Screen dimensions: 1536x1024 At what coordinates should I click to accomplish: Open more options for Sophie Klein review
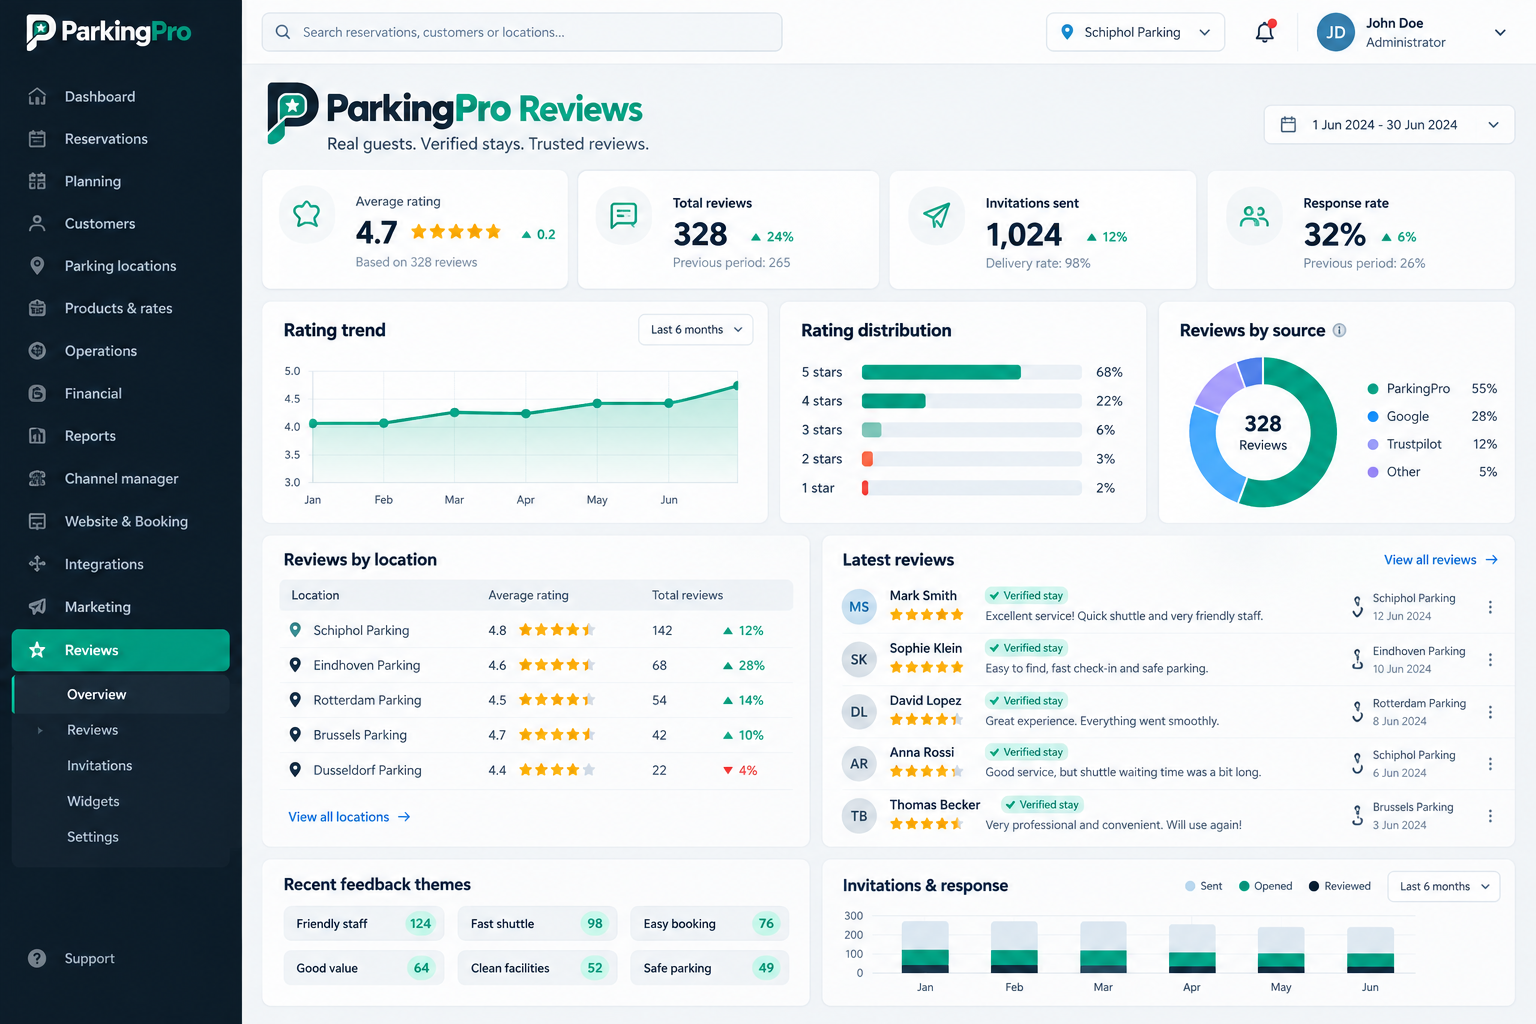[x=1490, y=659]
